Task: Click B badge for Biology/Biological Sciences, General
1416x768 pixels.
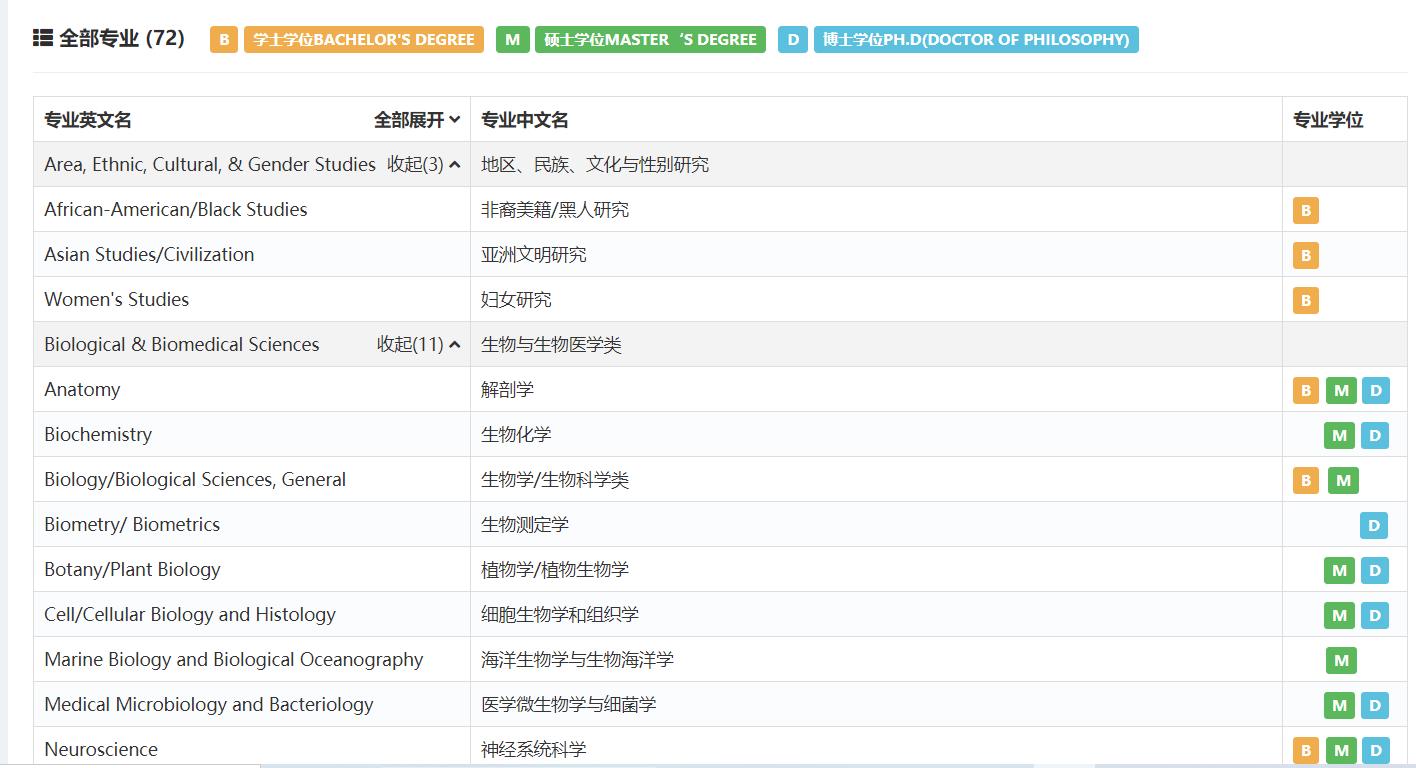Action: click(1305, 480)
